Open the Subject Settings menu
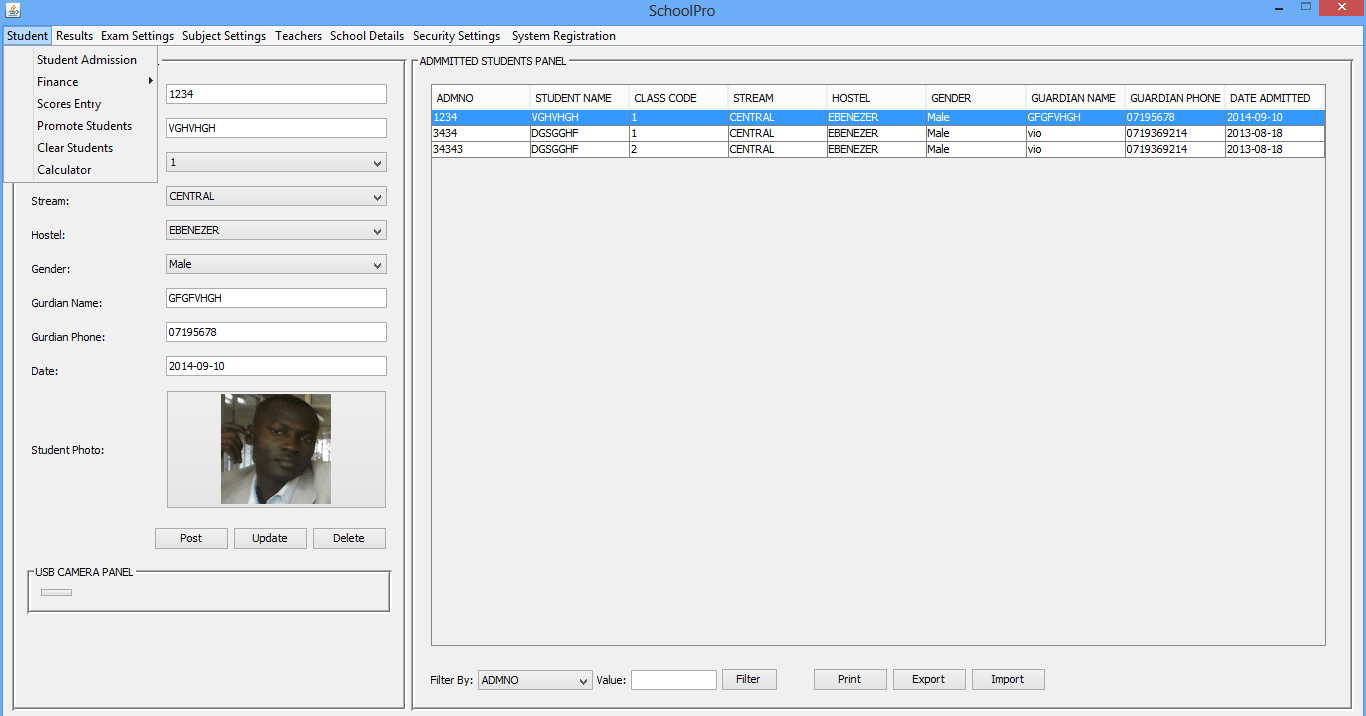Viewport: 1366px width, 716px height. [224, 36]
